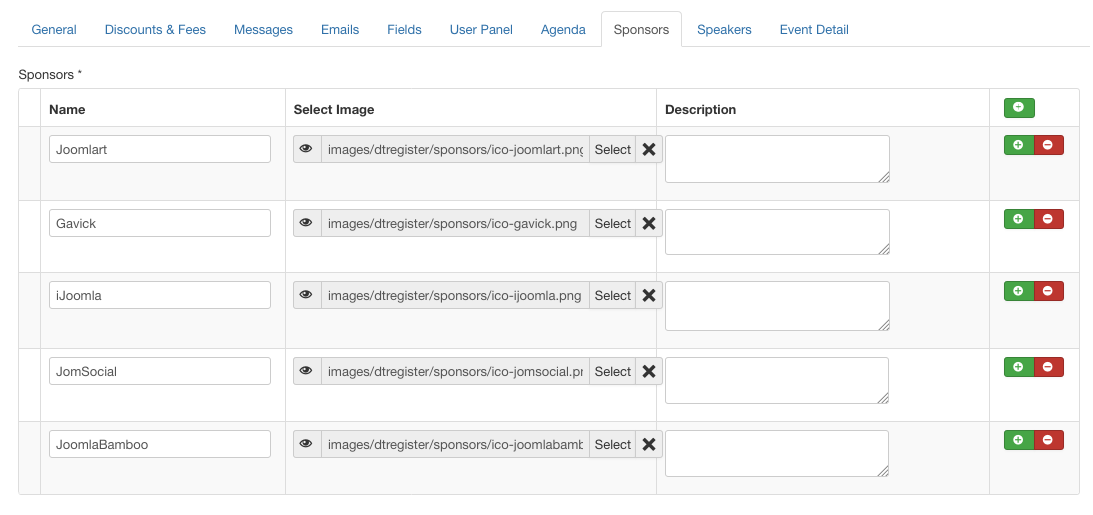Click the Name column header
1093x515 pixels.
click(x=68, y=109)
